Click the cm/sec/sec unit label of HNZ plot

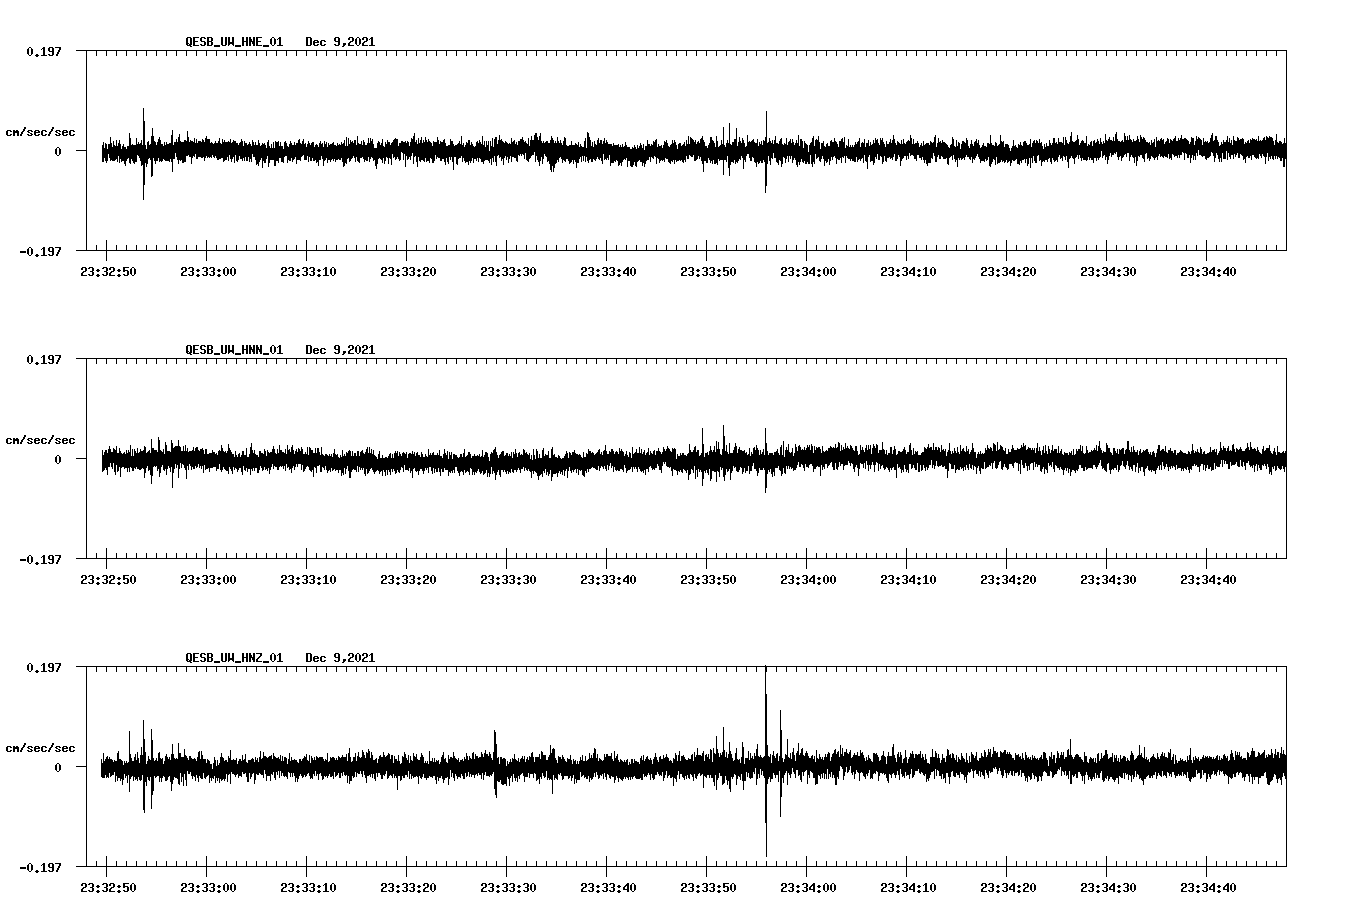40,749
